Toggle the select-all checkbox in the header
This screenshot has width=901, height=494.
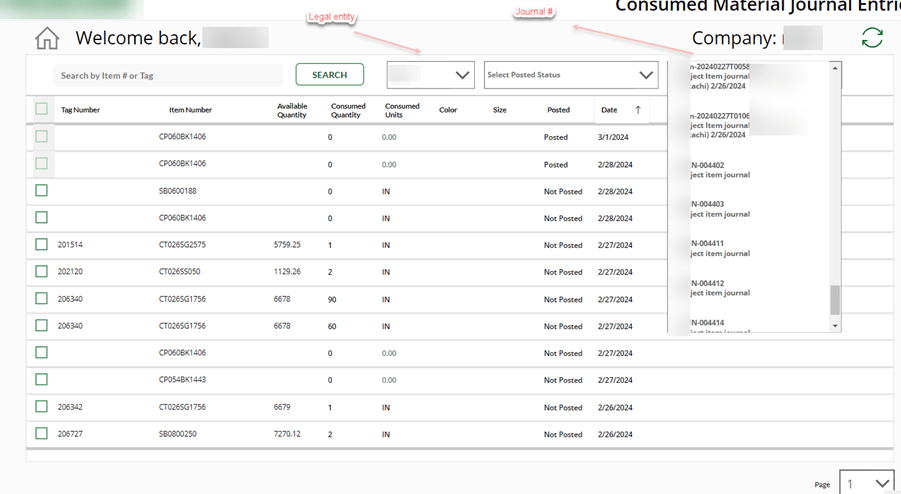[x=41, y=109]
